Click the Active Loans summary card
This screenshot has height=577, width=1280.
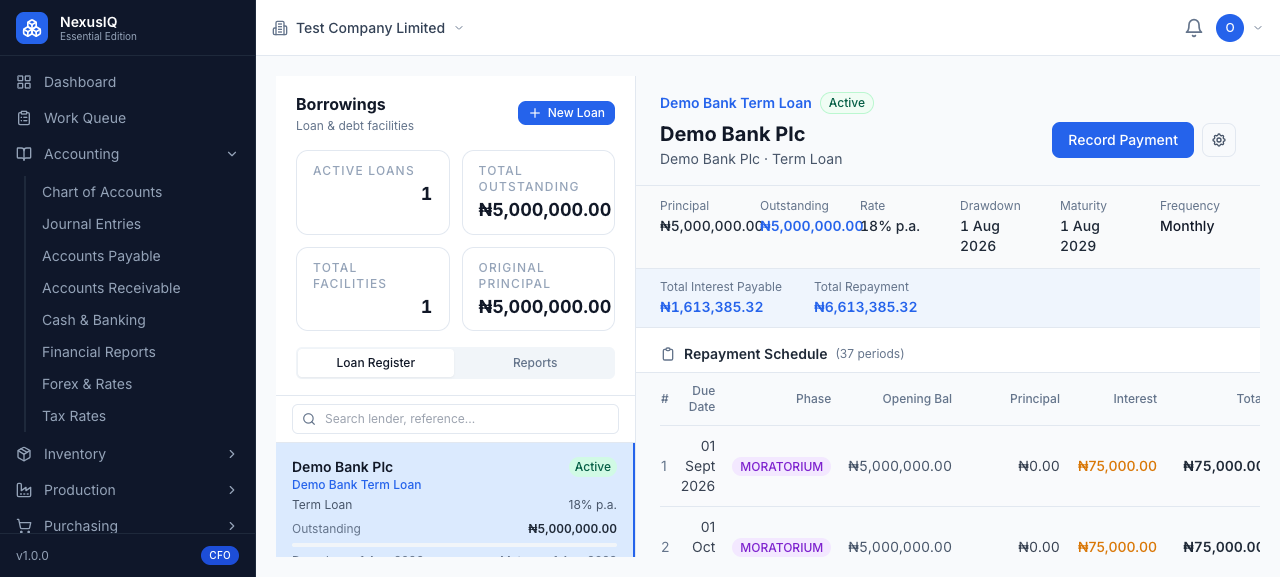(373, 193)
